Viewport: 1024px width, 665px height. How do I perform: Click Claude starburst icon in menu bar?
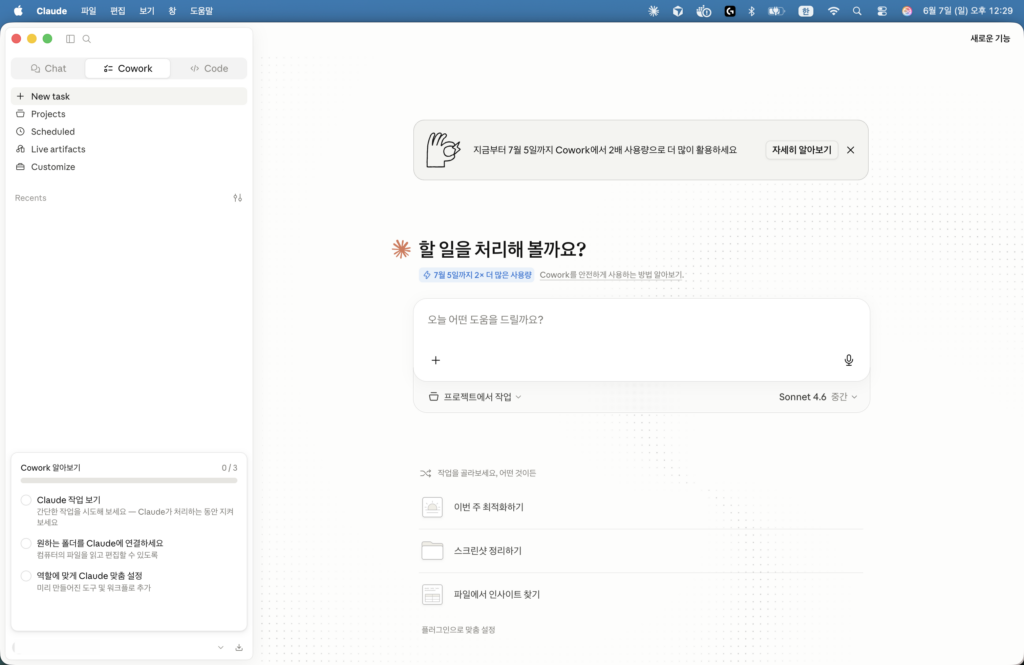click(653, 11)
